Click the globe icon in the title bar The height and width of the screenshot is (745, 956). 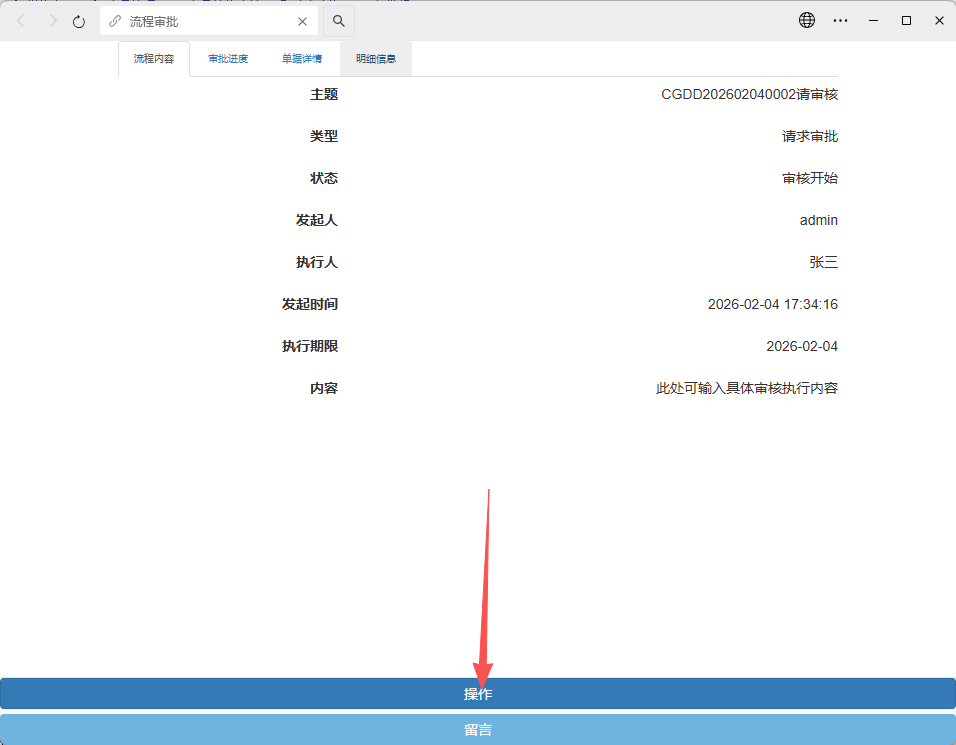[807, 20]
